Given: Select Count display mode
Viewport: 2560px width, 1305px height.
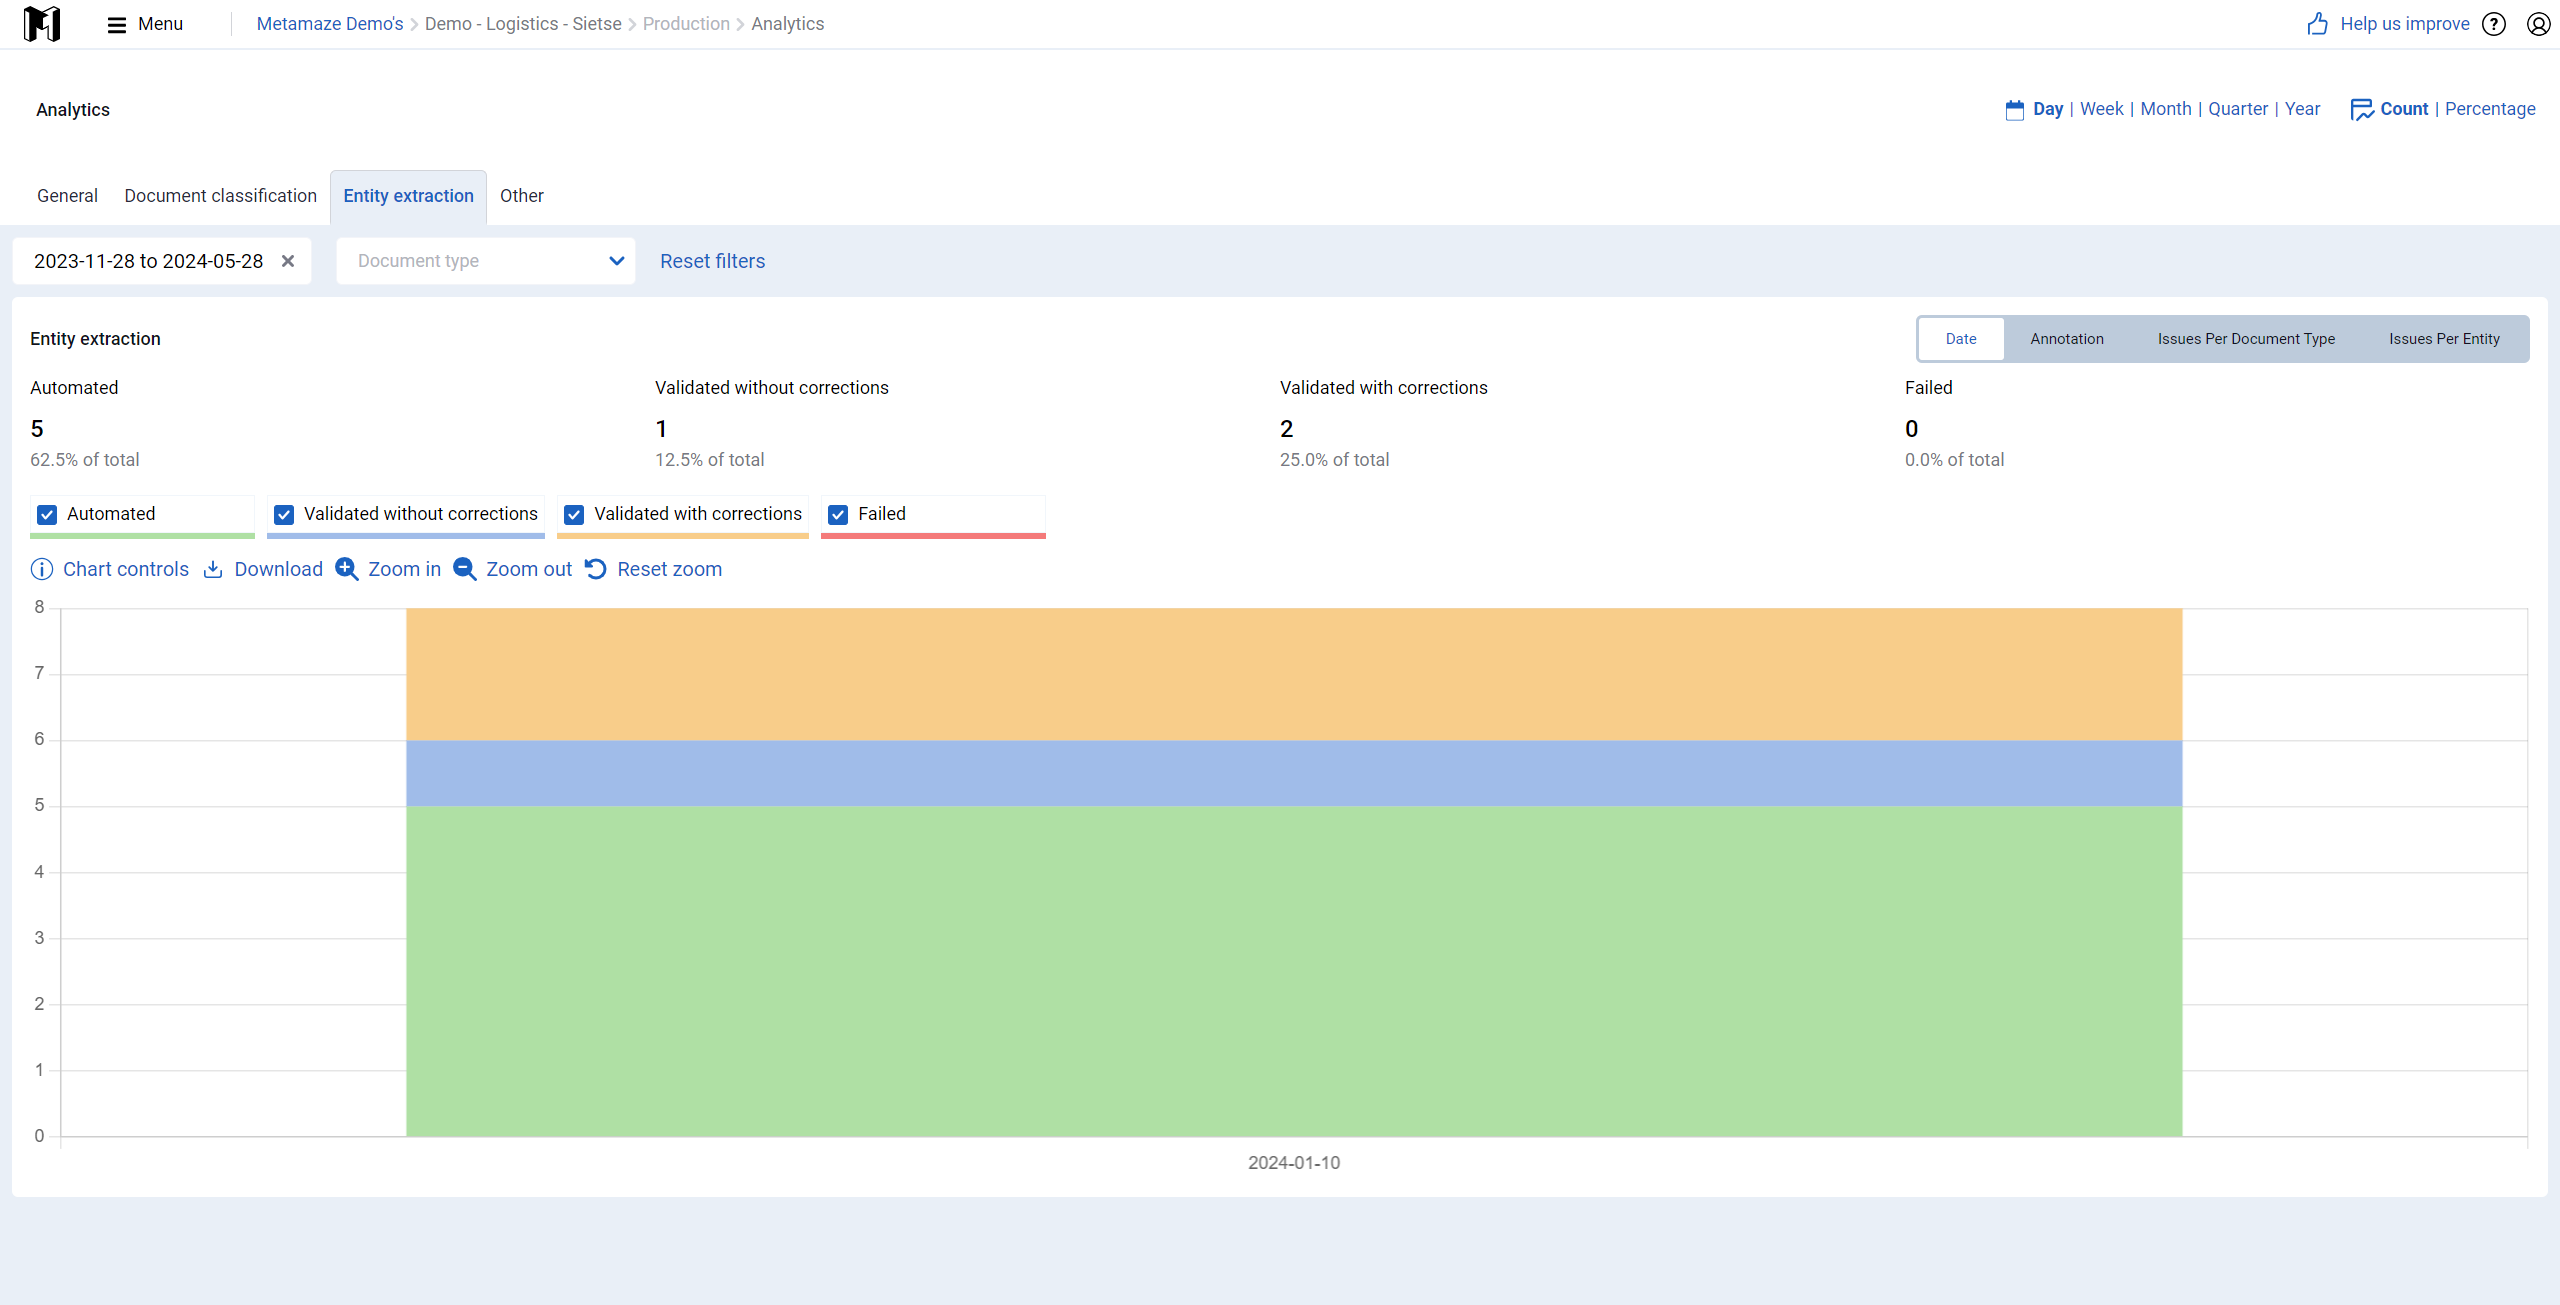Looking at the screenshot, I should 2404,109.
